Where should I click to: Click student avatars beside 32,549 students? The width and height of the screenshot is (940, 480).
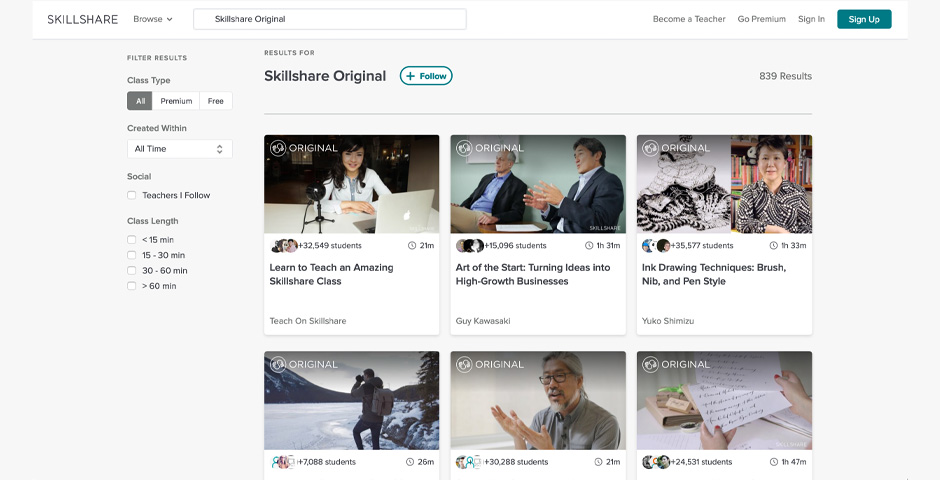click(x=284, y=246)
